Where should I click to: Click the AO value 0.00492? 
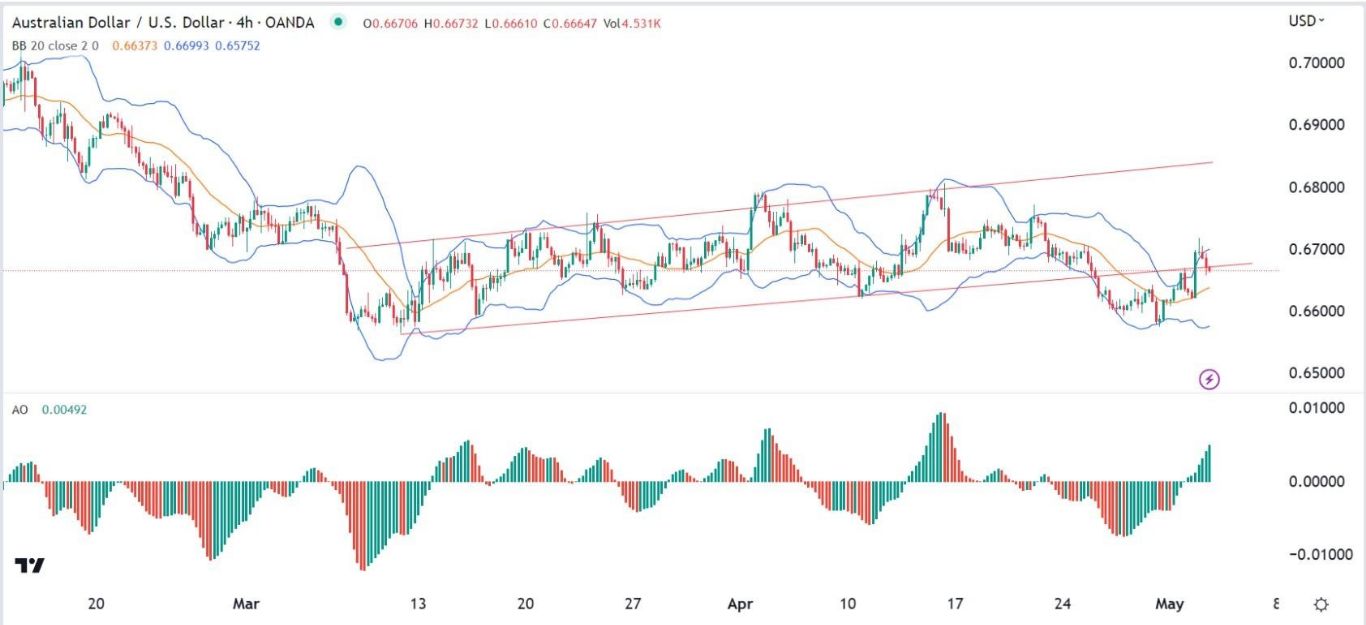[64, 410]
